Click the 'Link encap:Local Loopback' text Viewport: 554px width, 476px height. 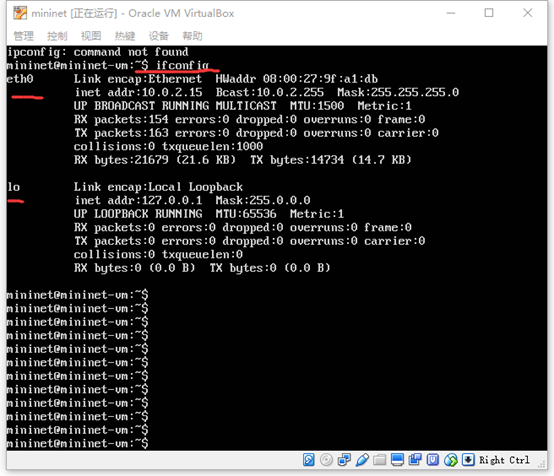(158, 187)
